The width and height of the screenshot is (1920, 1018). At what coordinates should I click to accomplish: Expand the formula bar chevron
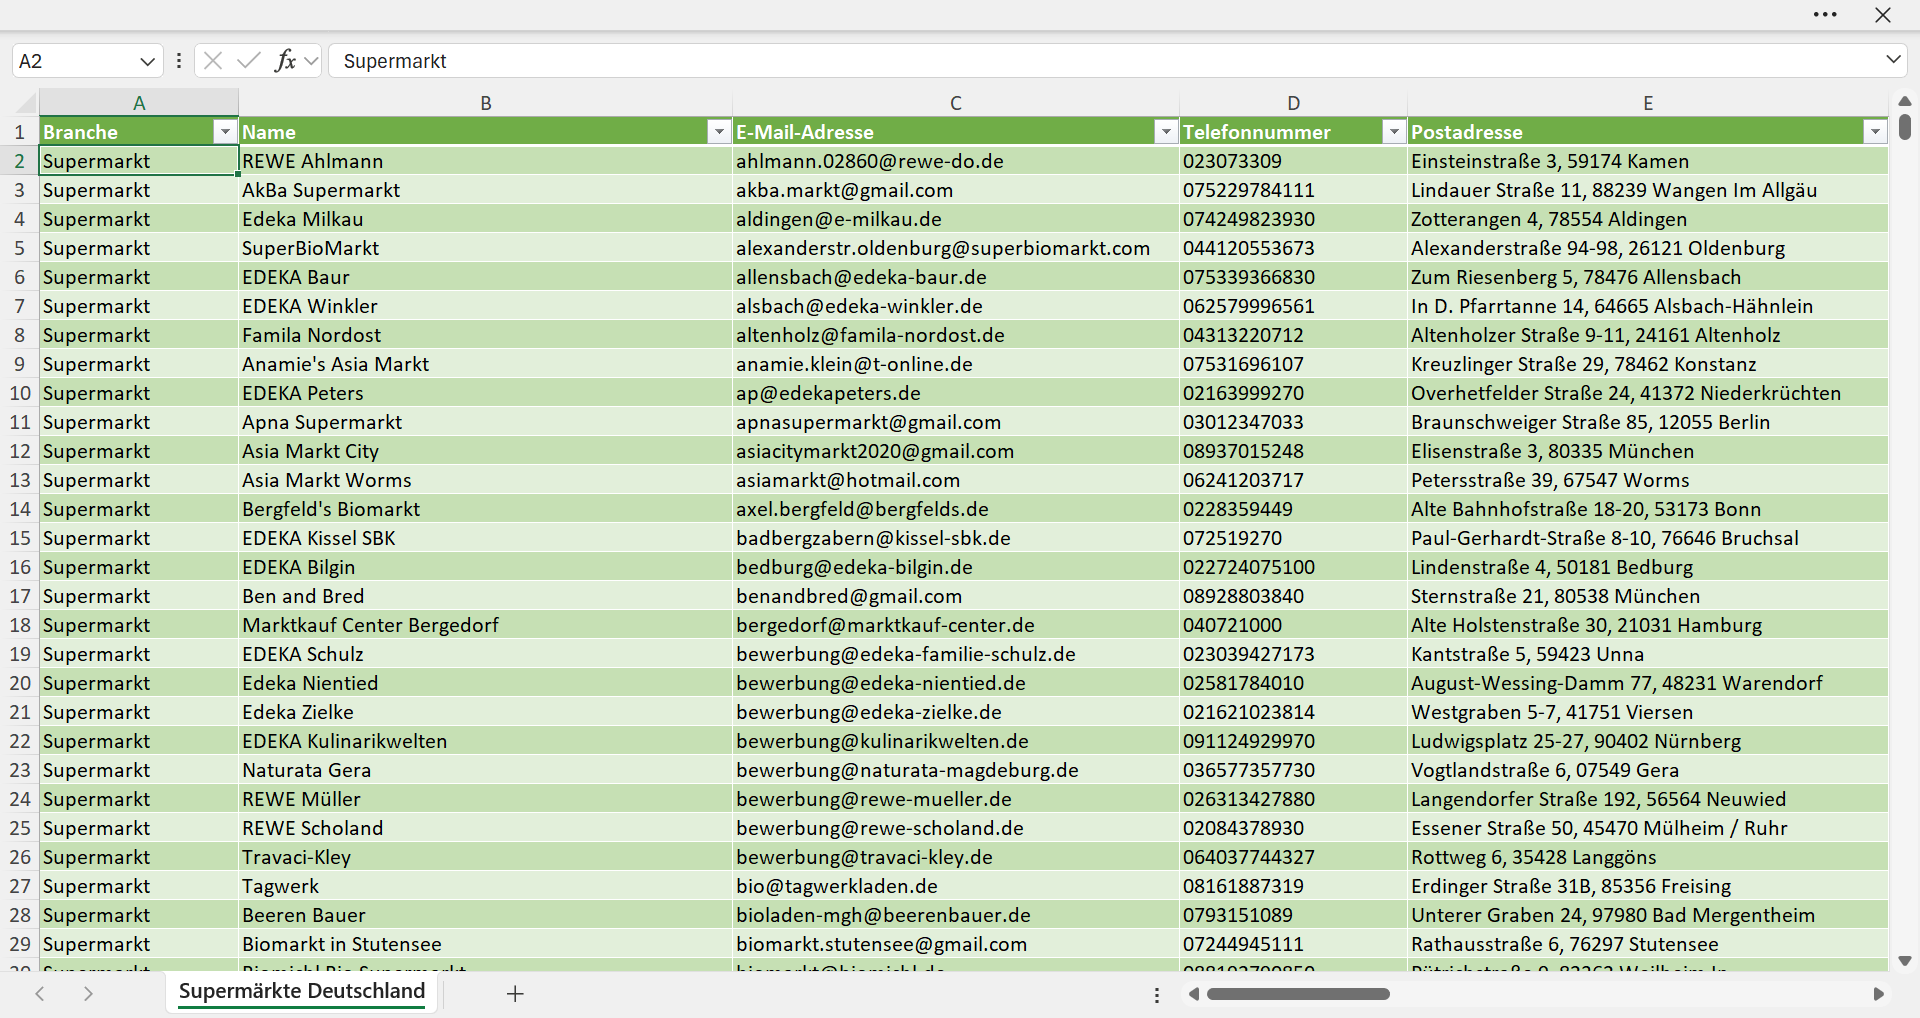point(1893,60)
